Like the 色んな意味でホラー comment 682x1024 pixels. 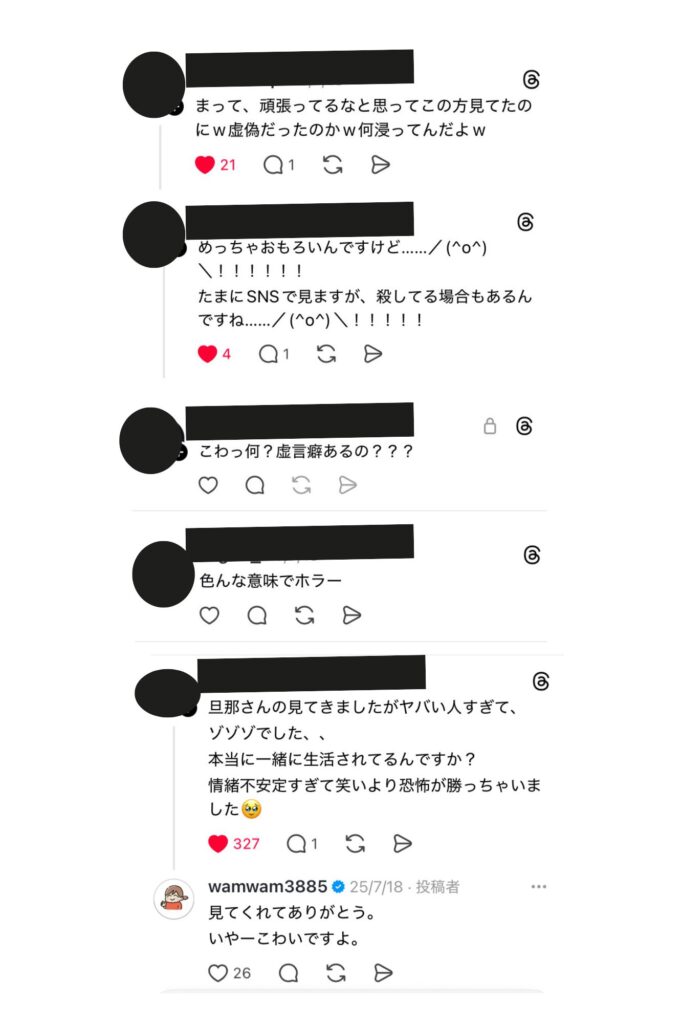pos(209,615)
